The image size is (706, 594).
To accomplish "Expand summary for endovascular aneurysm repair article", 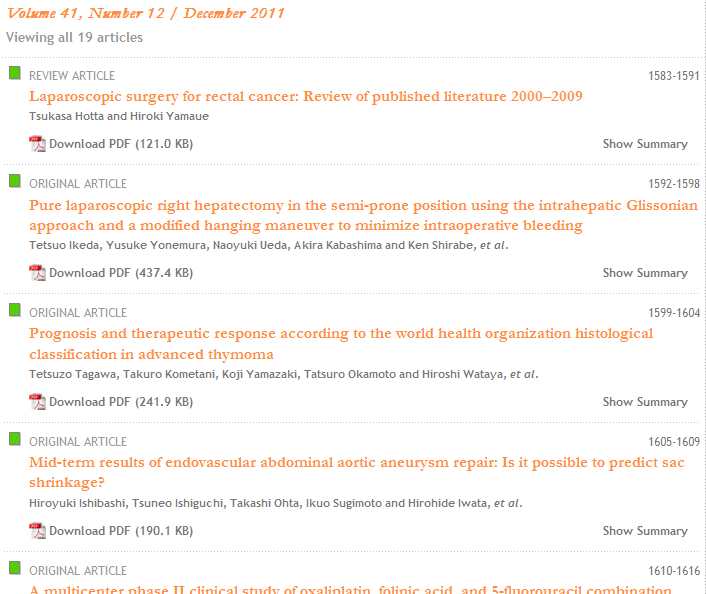I will pyautogui.click(x=645, y=531).
